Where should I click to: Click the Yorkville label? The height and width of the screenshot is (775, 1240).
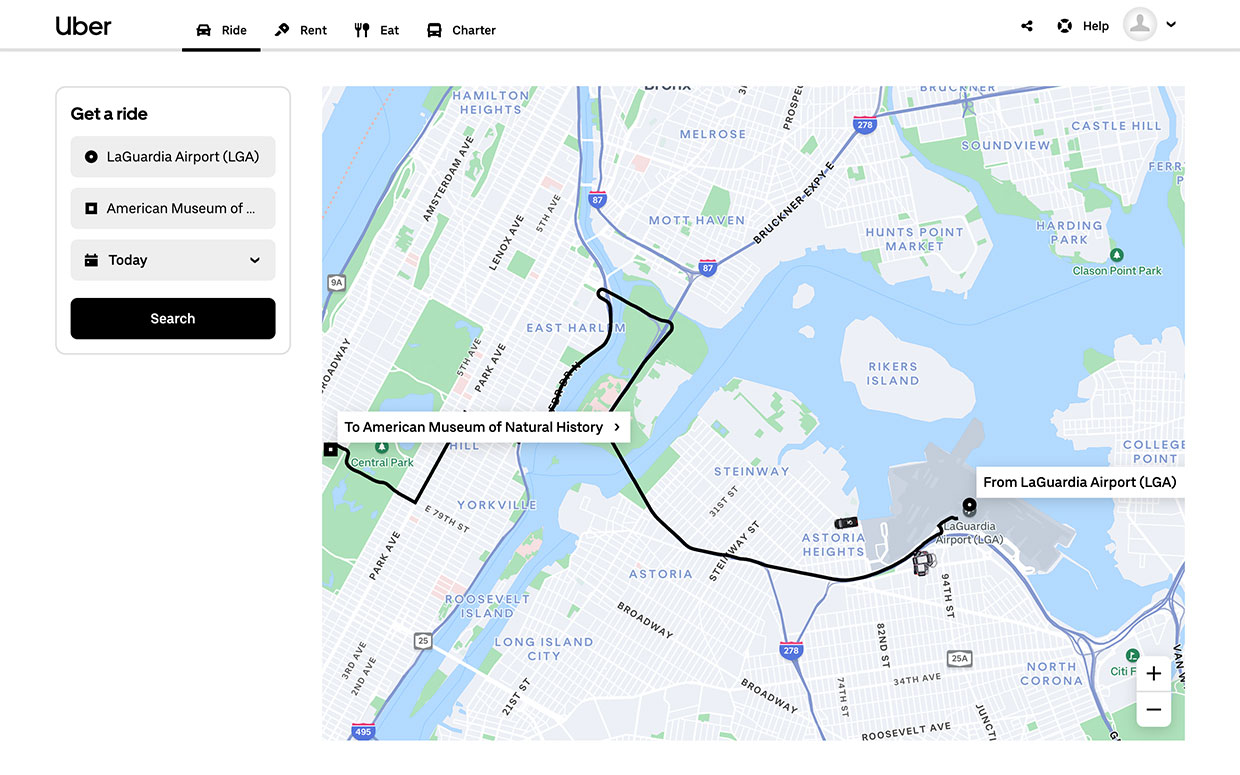click(497, 505)
